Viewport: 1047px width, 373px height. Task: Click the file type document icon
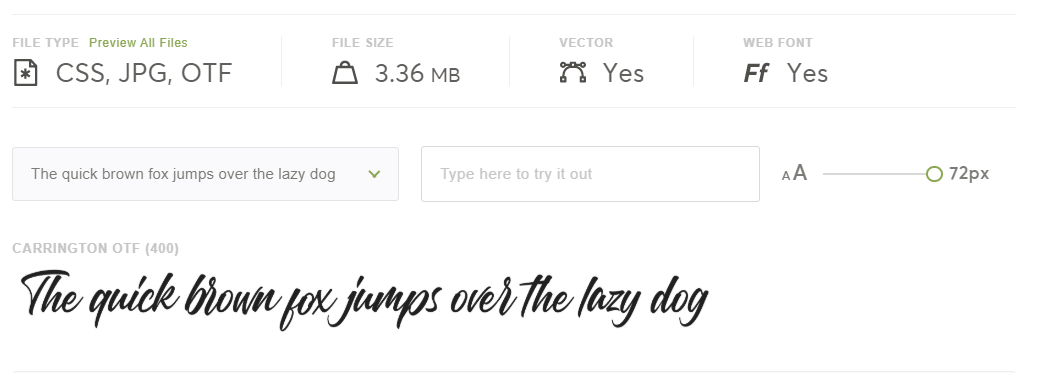pyautogui.click(x=26, y=73)
